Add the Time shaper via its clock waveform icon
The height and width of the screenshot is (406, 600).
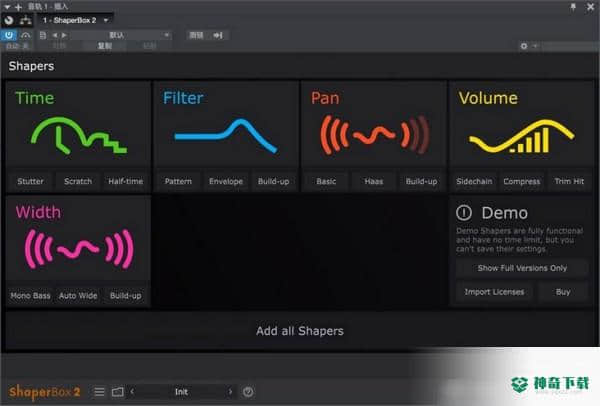[78, 136]
